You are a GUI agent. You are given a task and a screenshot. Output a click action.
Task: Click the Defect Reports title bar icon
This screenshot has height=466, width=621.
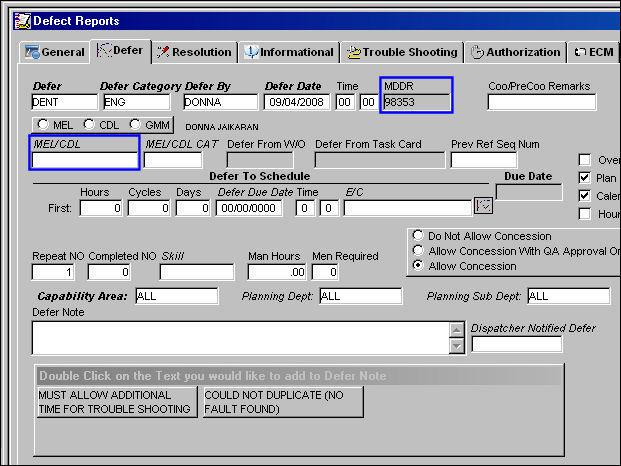(x=22, y=21)
